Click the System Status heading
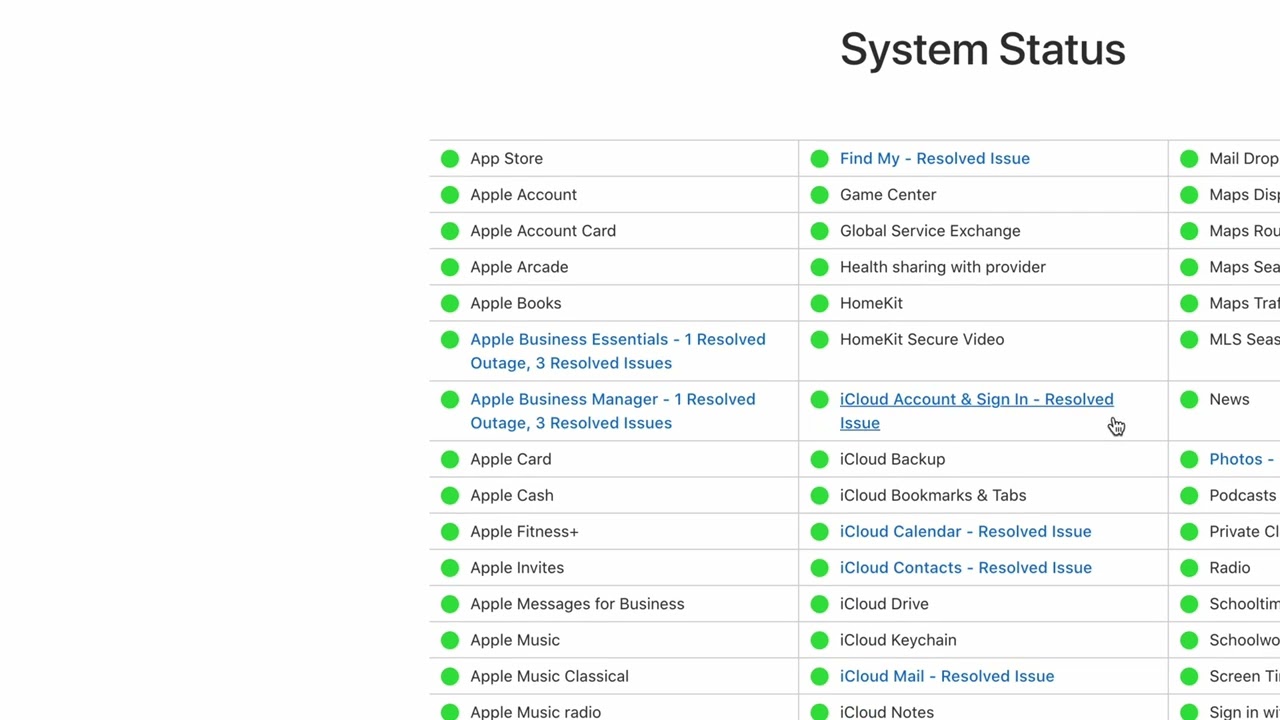The image size is (1280, 720). pyautogui.click(x=983, y=49)
